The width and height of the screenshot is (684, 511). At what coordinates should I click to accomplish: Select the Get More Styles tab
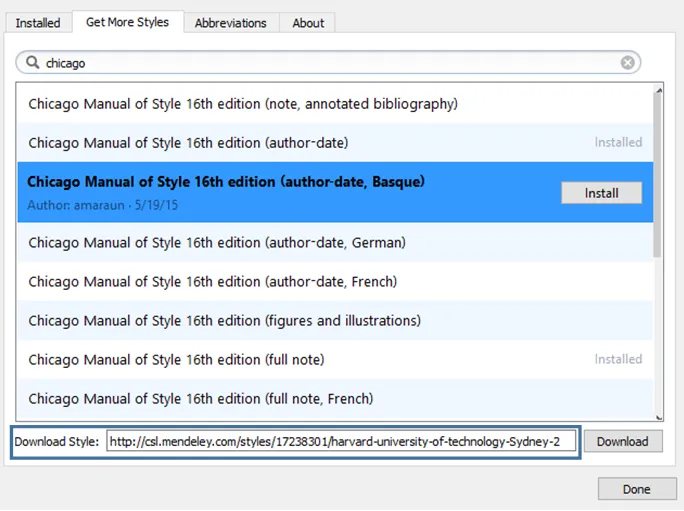pos(127,22)
